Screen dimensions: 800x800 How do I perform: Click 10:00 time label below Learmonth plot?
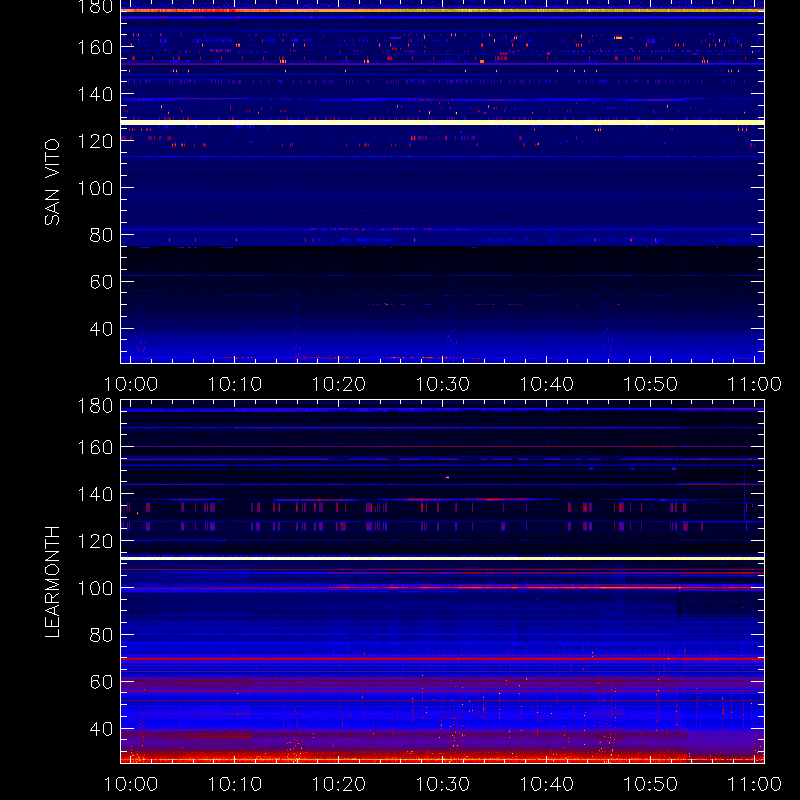click(131, 784)
